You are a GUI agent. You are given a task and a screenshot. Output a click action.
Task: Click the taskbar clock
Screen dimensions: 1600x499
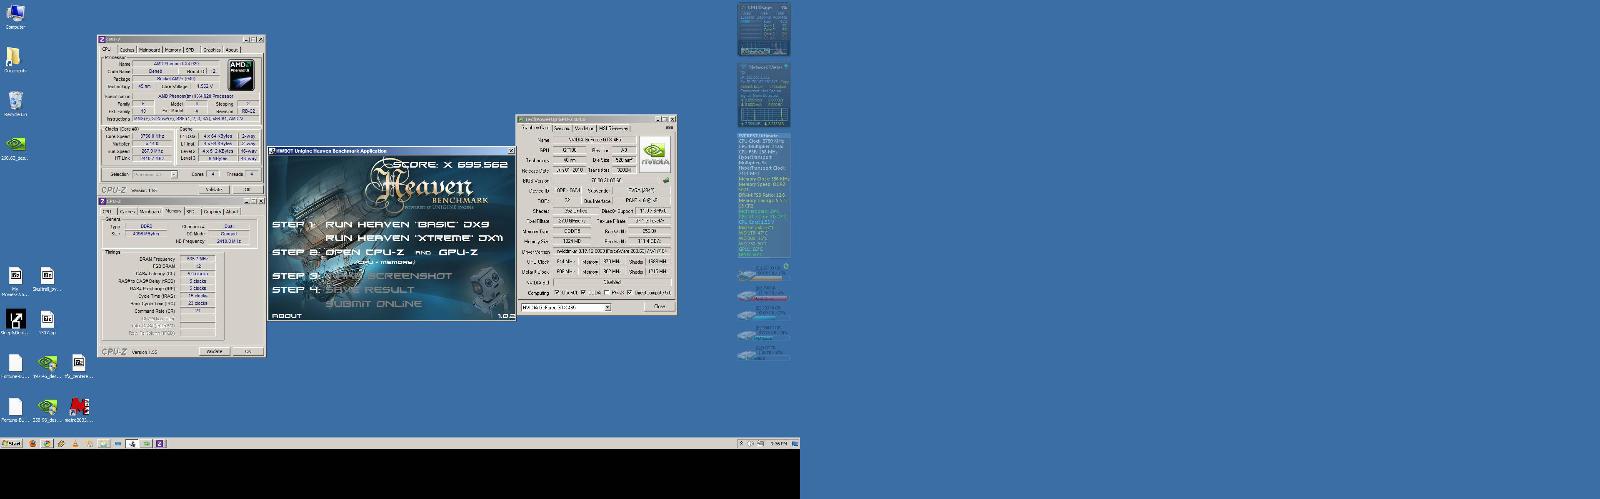(x=779, y=443)
